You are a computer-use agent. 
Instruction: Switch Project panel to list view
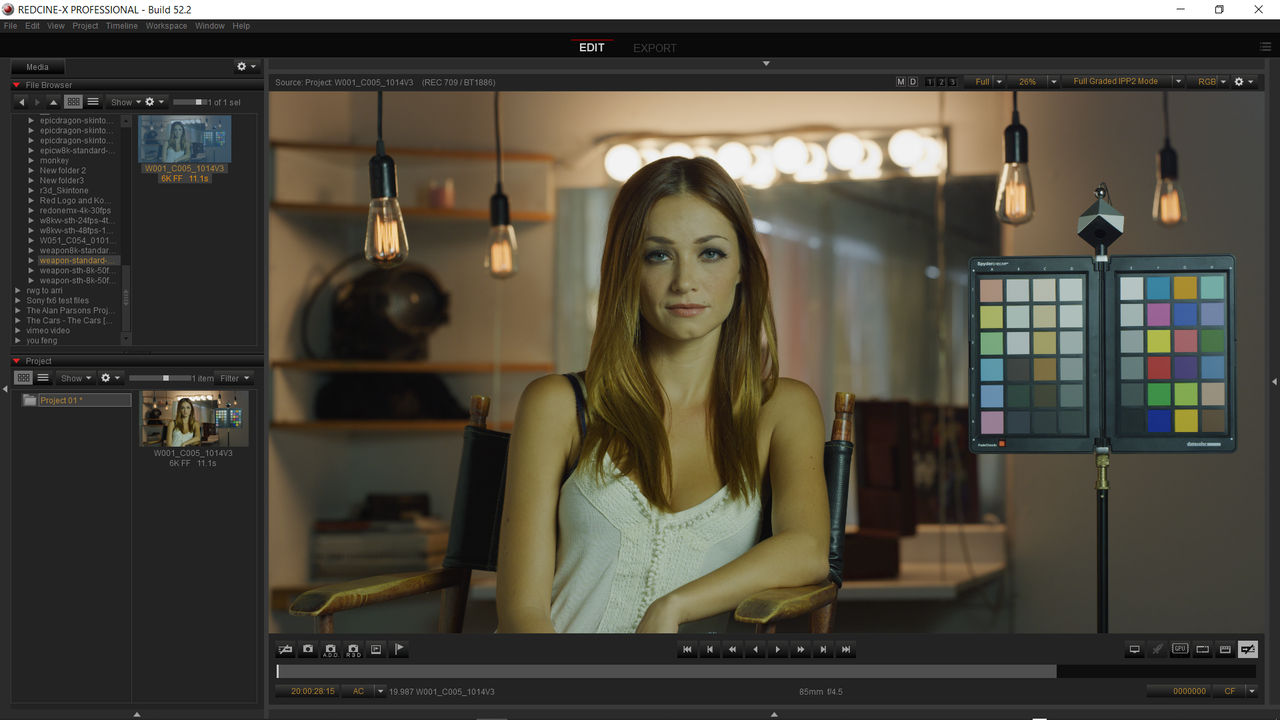point(43,378)
